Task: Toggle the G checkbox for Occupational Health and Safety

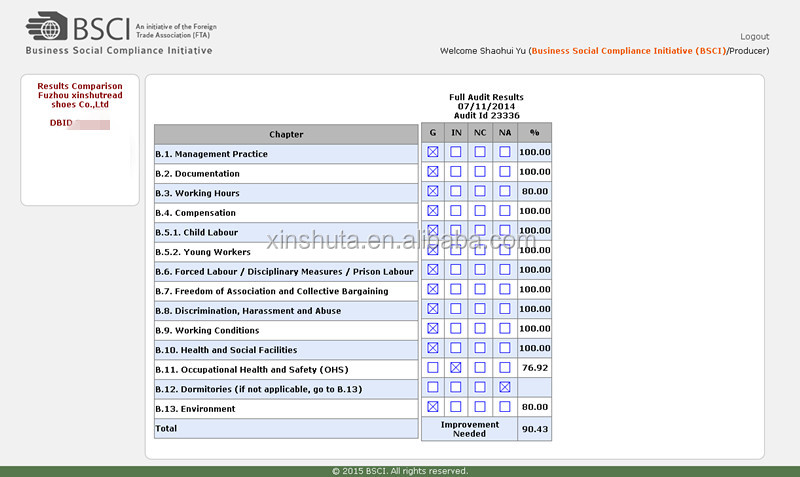Action: (x=433, y=367)
